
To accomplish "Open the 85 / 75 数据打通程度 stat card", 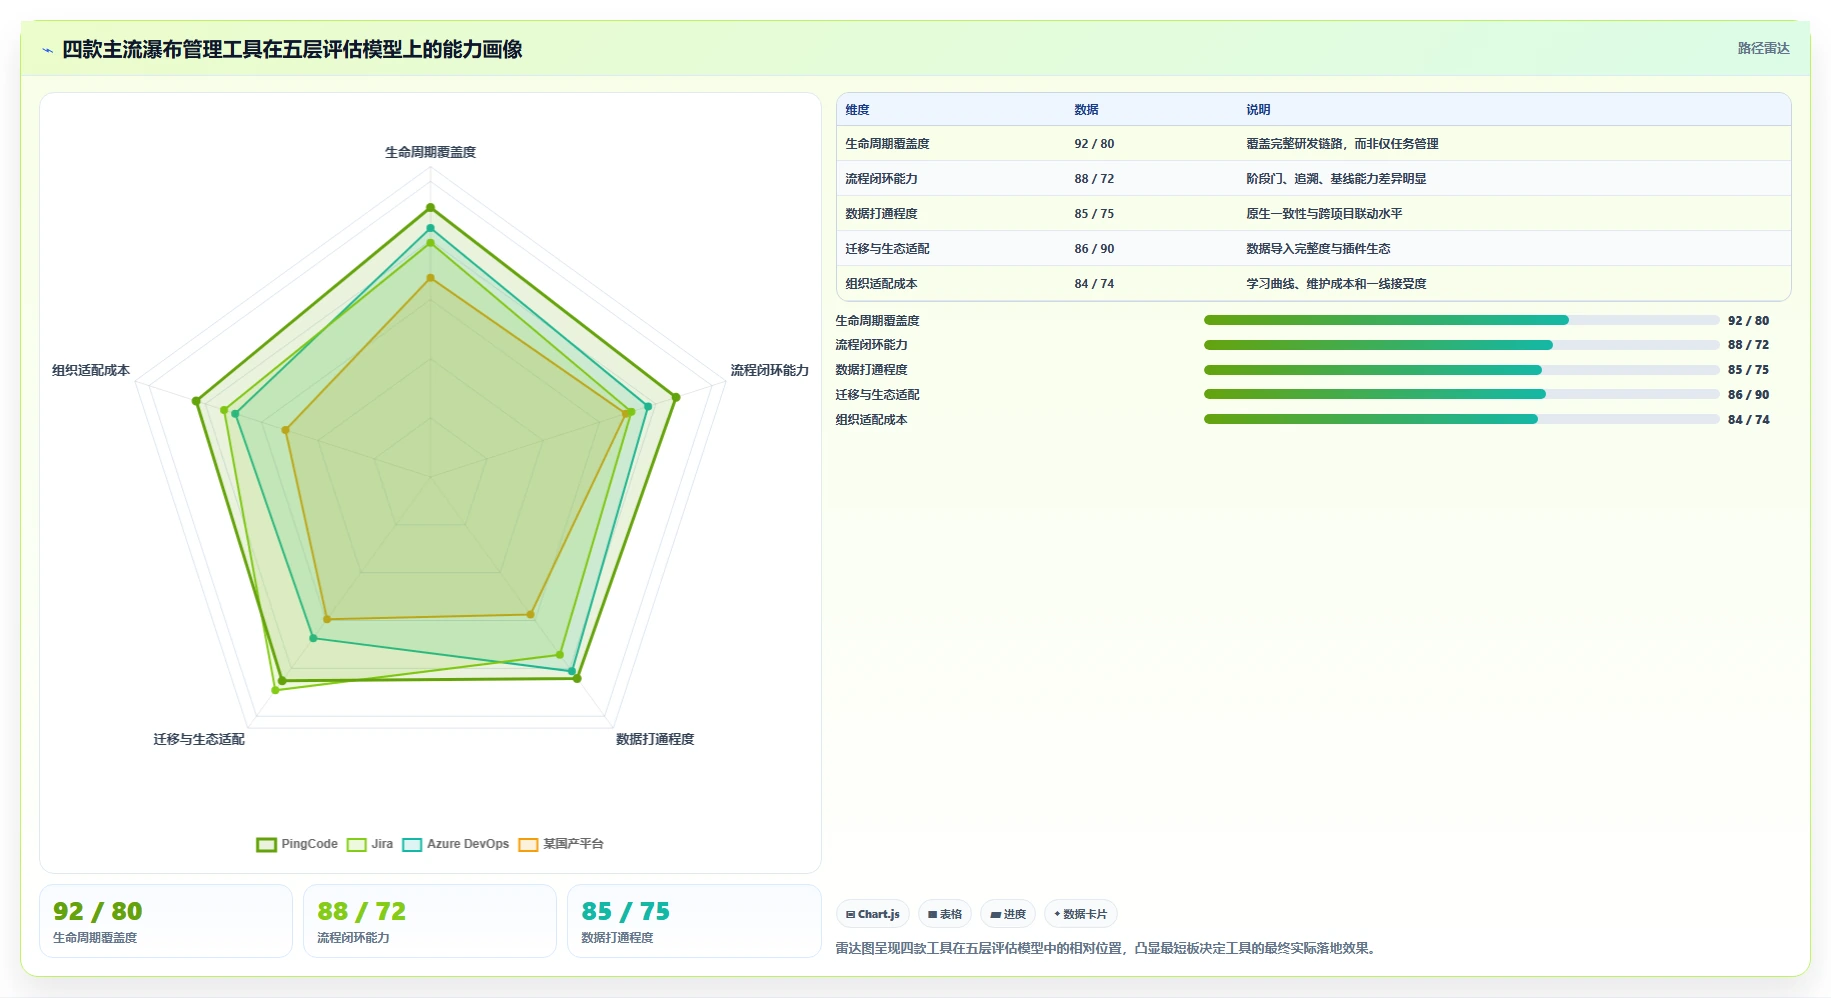I will [694, 921].
